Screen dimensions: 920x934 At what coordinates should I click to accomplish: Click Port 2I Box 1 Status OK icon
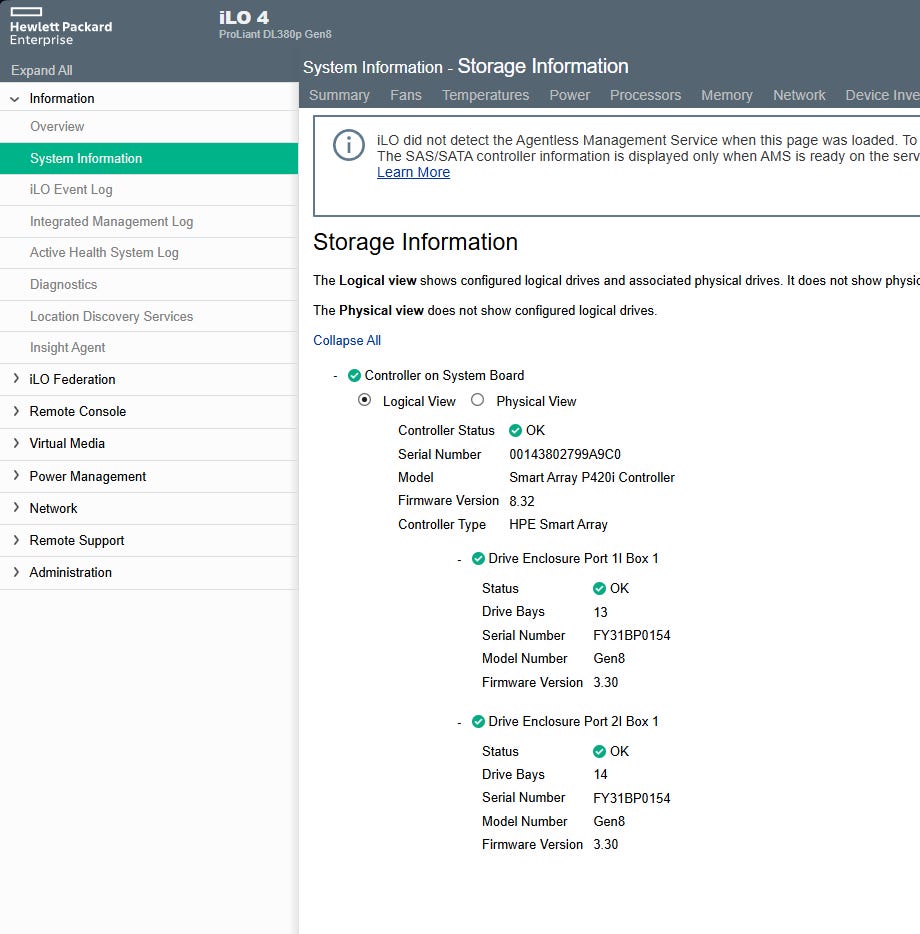point(599,752)
